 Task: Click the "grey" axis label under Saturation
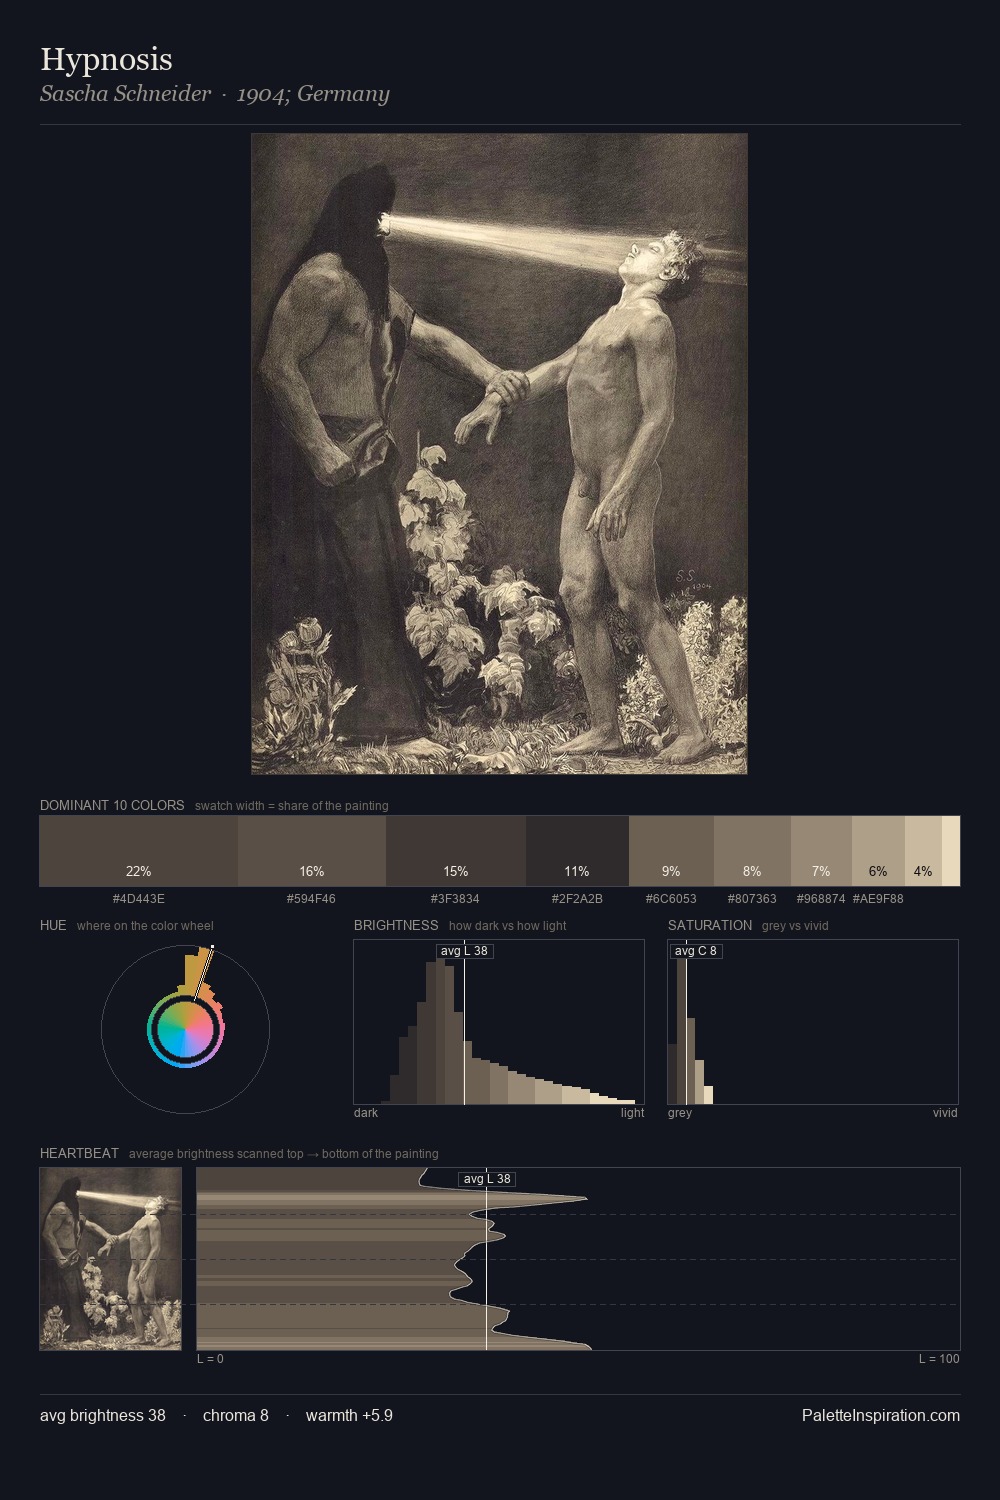click(680, 1113)
